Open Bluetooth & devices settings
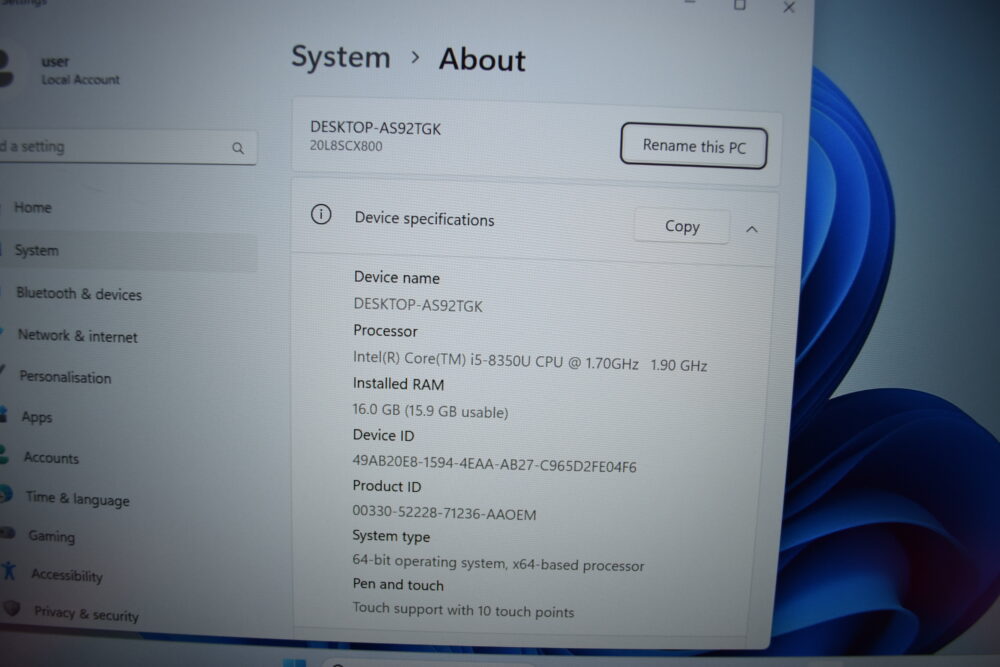 [x=78, y=293]
